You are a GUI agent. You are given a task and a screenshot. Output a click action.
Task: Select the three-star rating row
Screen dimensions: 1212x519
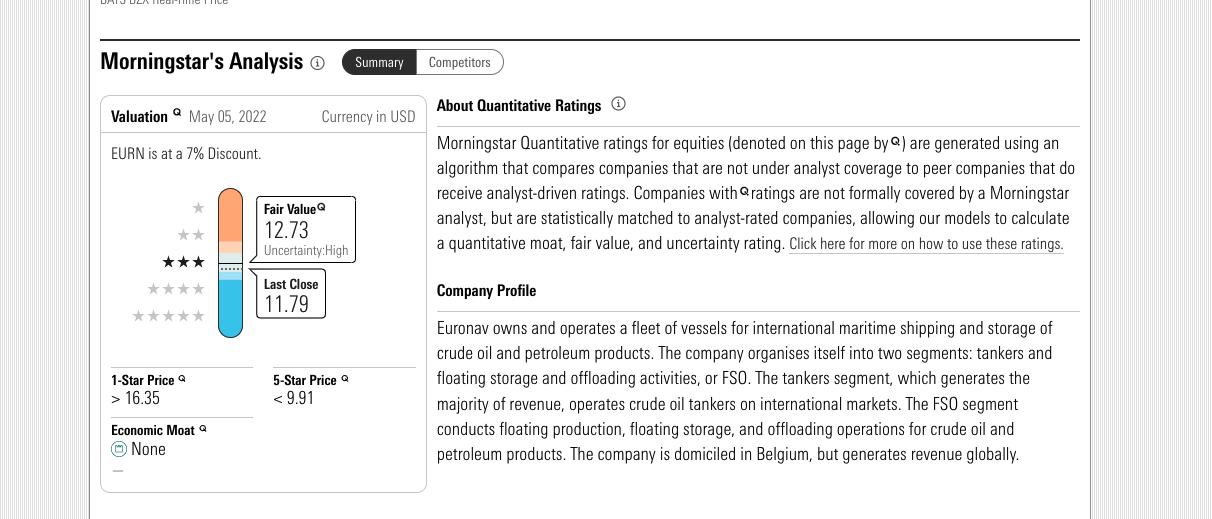pos(183,262)
